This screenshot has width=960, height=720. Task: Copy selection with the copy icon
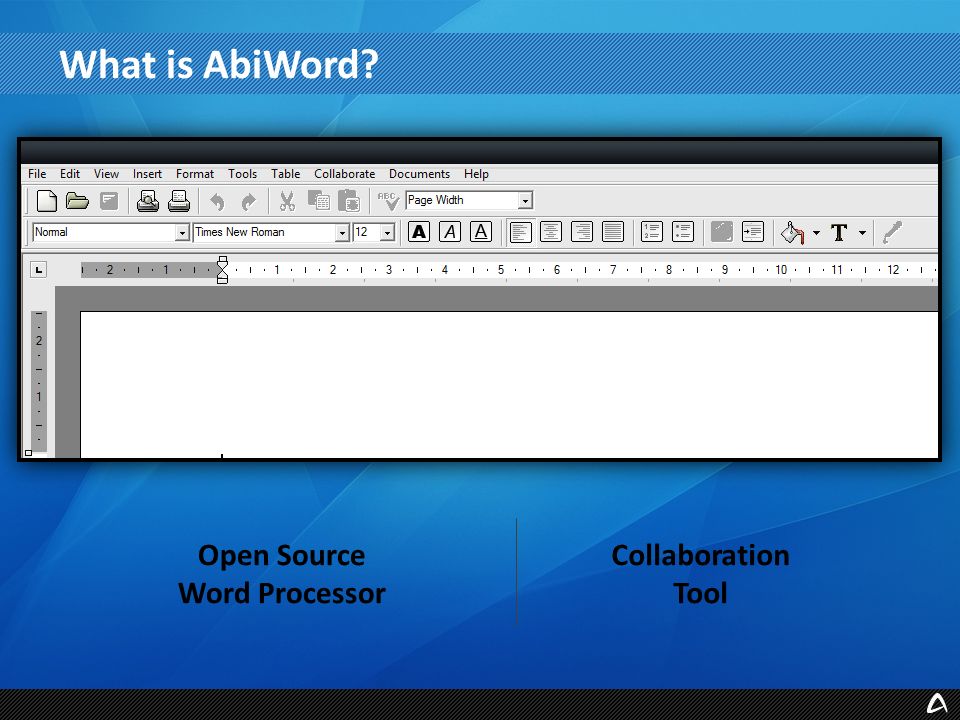318,201
